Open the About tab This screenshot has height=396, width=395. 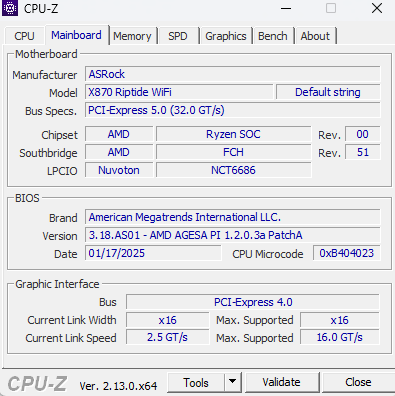[x=315, y=36]
